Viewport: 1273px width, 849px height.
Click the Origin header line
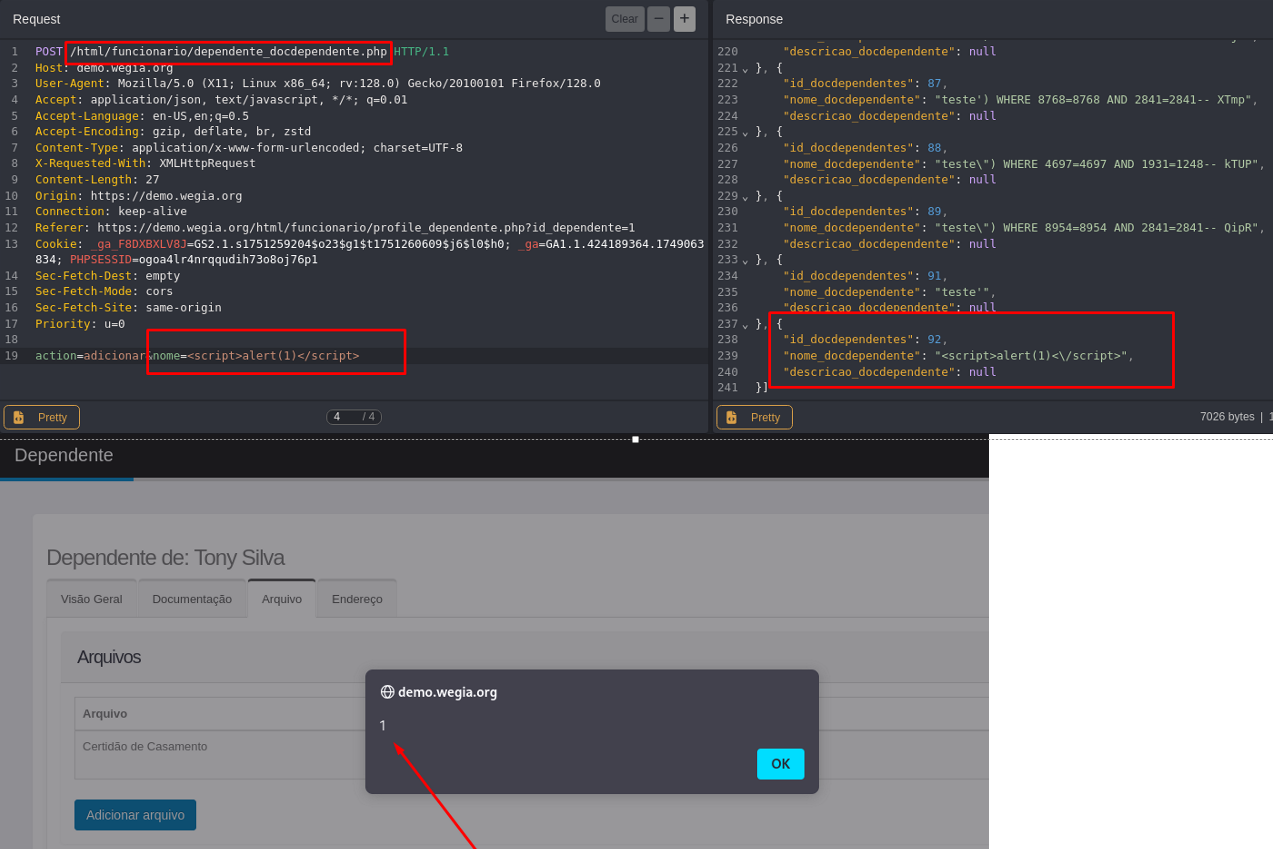click(x=138, y=195)
